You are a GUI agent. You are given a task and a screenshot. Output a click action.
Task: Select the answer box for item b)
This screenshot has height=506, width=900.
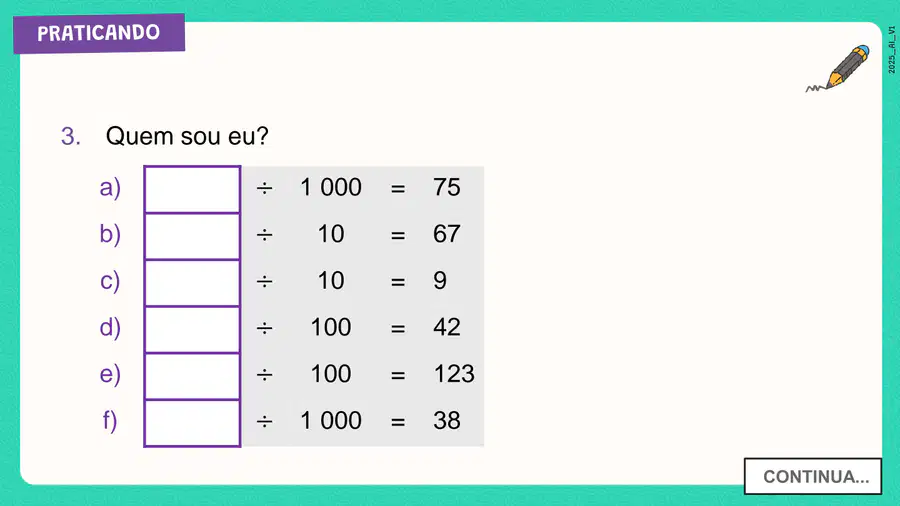(x=192, y=236)
